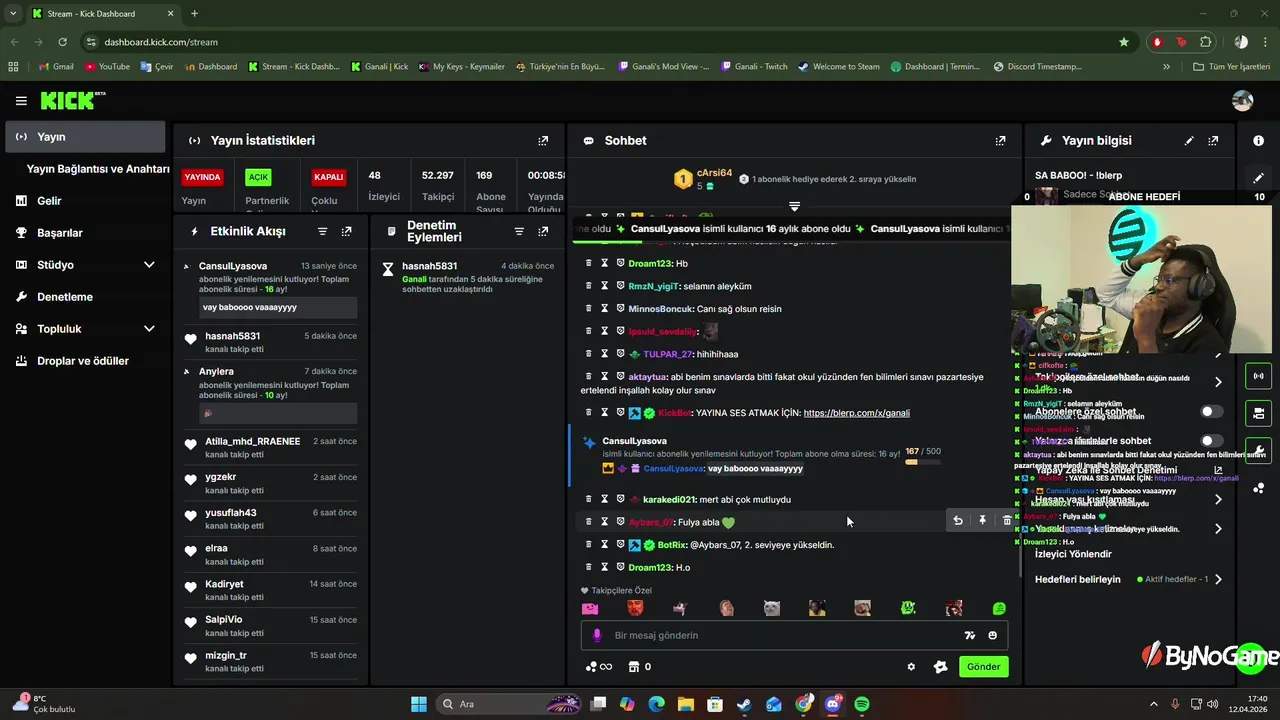This screenshot has height=720, width=1280.
Task: Pop out the Yayın bilgisi panel
Action: 1213,141
